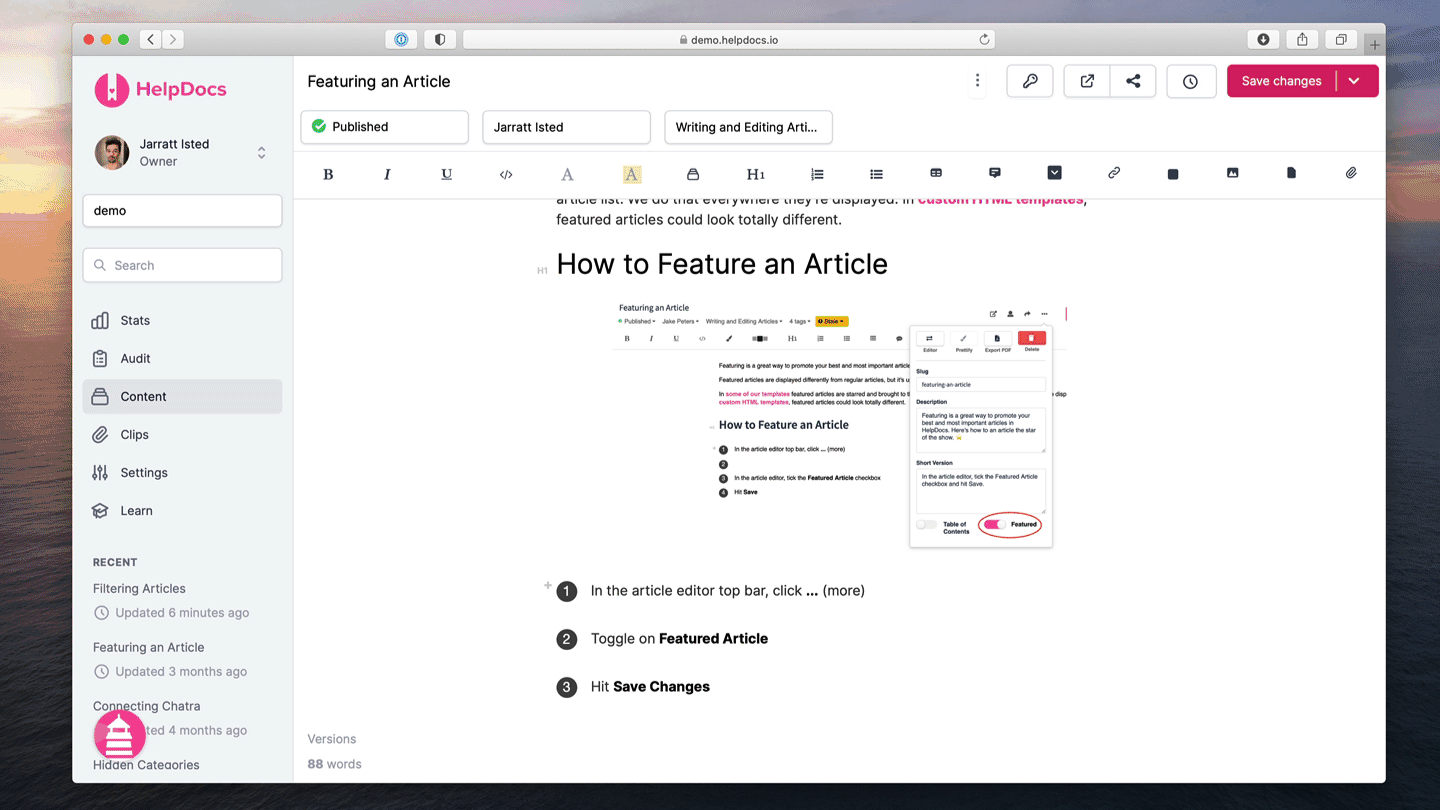Viewport: 1440px width, 810px height.
Task: Click step text Hit Save Changes
Action: 650,686
